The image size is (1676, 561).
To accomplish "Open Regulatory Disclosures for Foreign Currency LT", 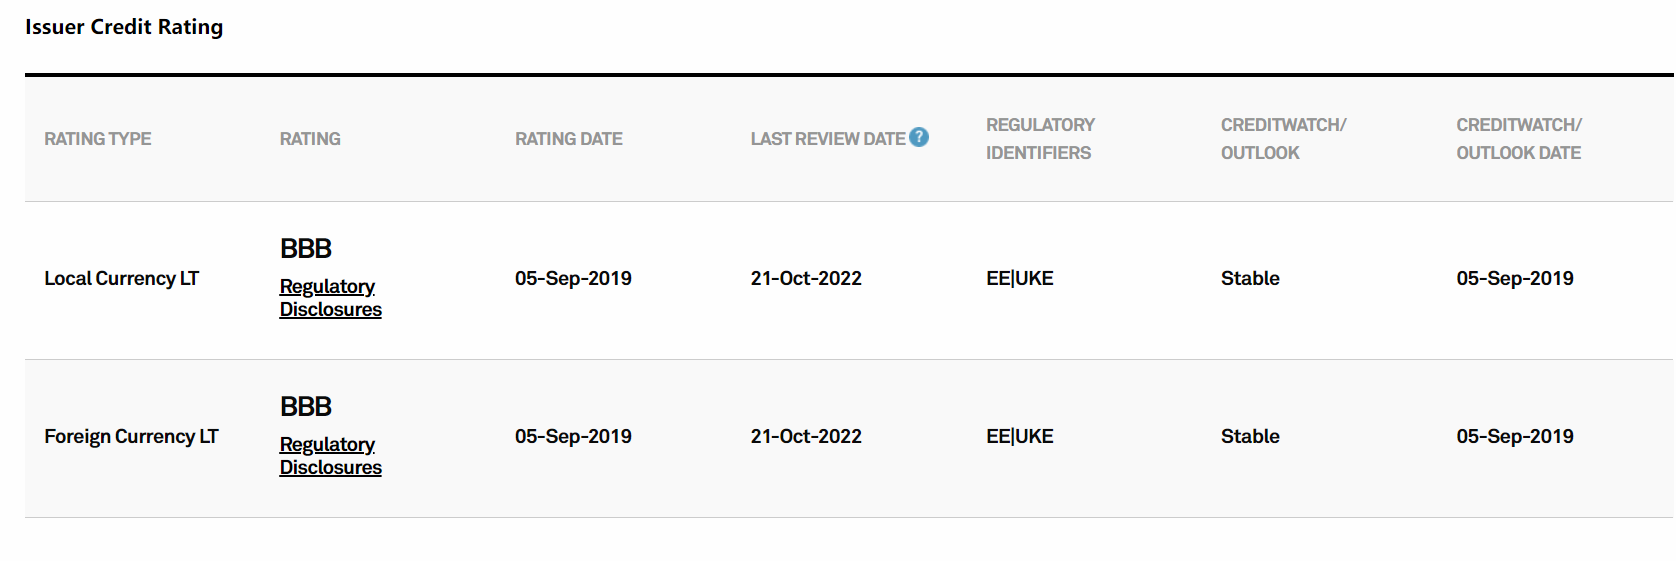I will click(x=330, y=456).
